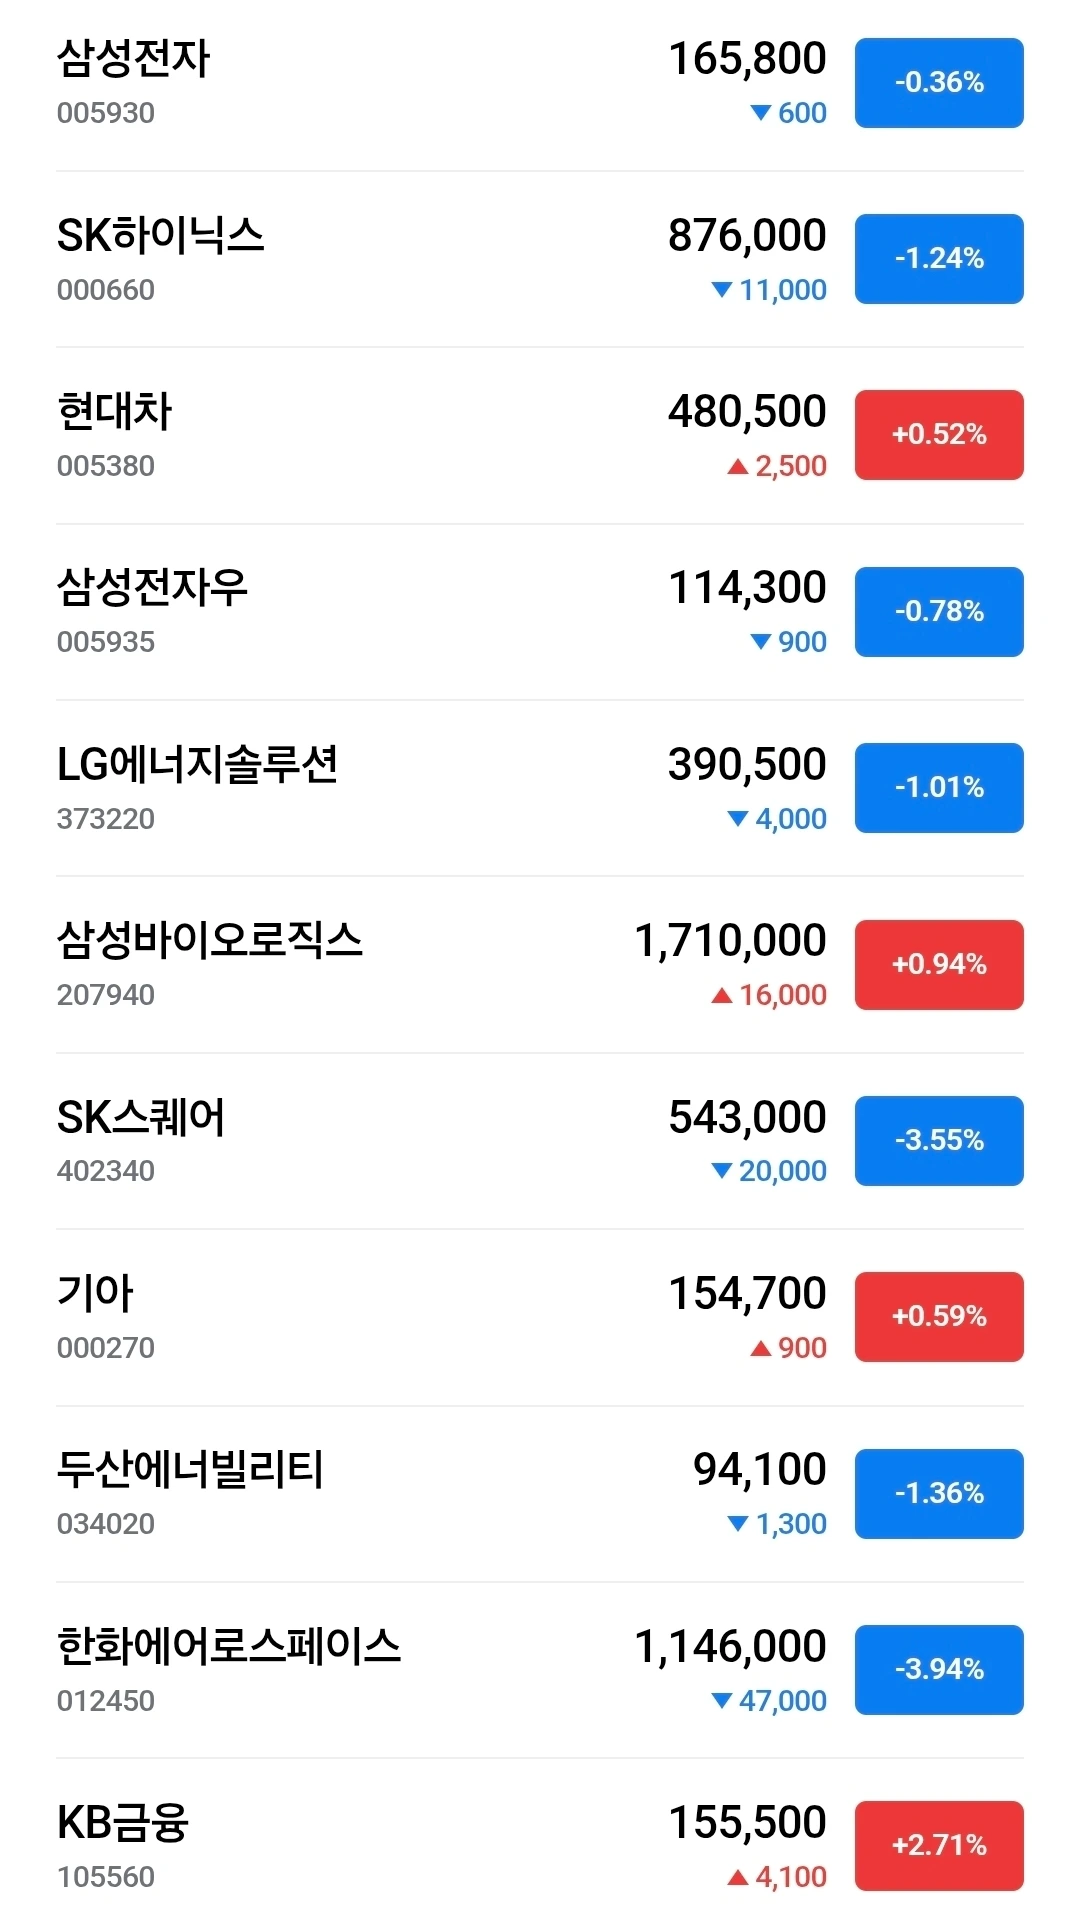Tap the -0.78% percentage badge
Viewport: 1080px width, 1921px height.
(x=939, y=612)
